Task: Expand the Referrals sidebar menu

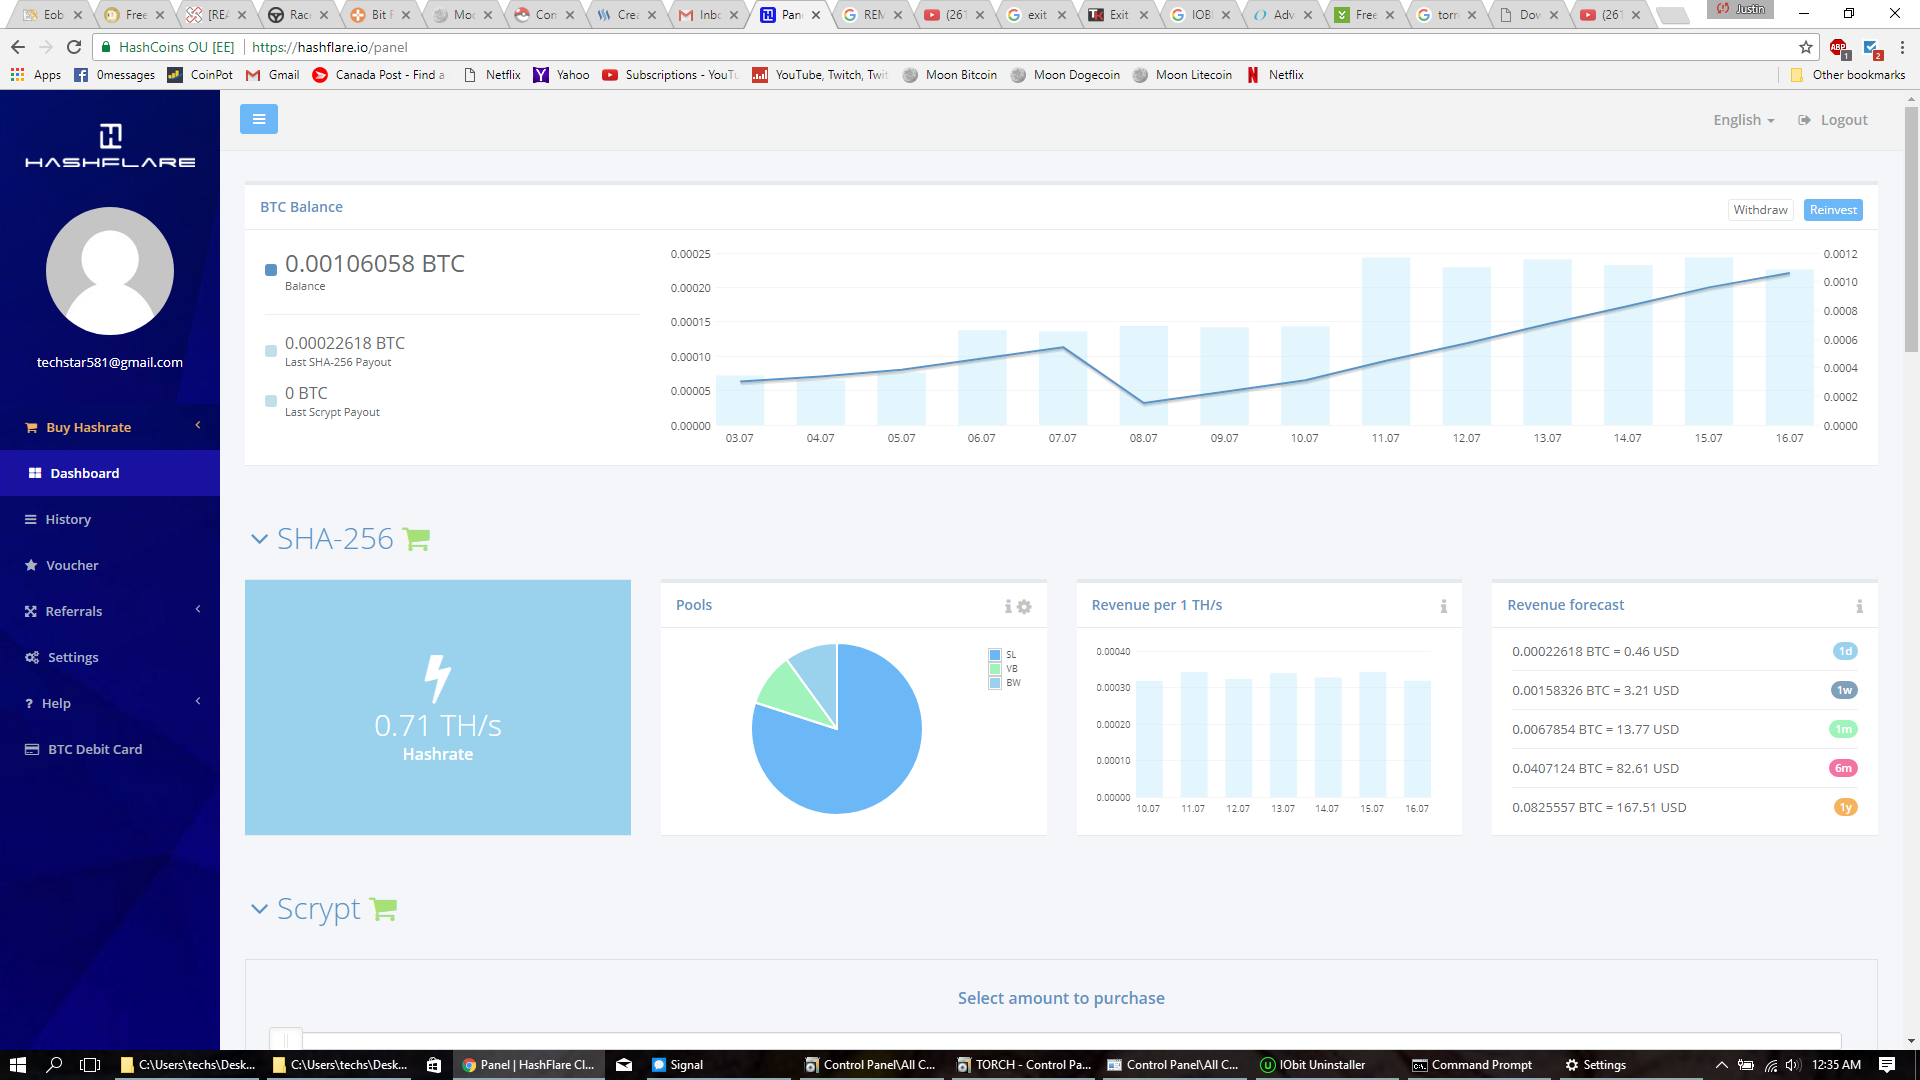Action: click(x=110, y=611)
